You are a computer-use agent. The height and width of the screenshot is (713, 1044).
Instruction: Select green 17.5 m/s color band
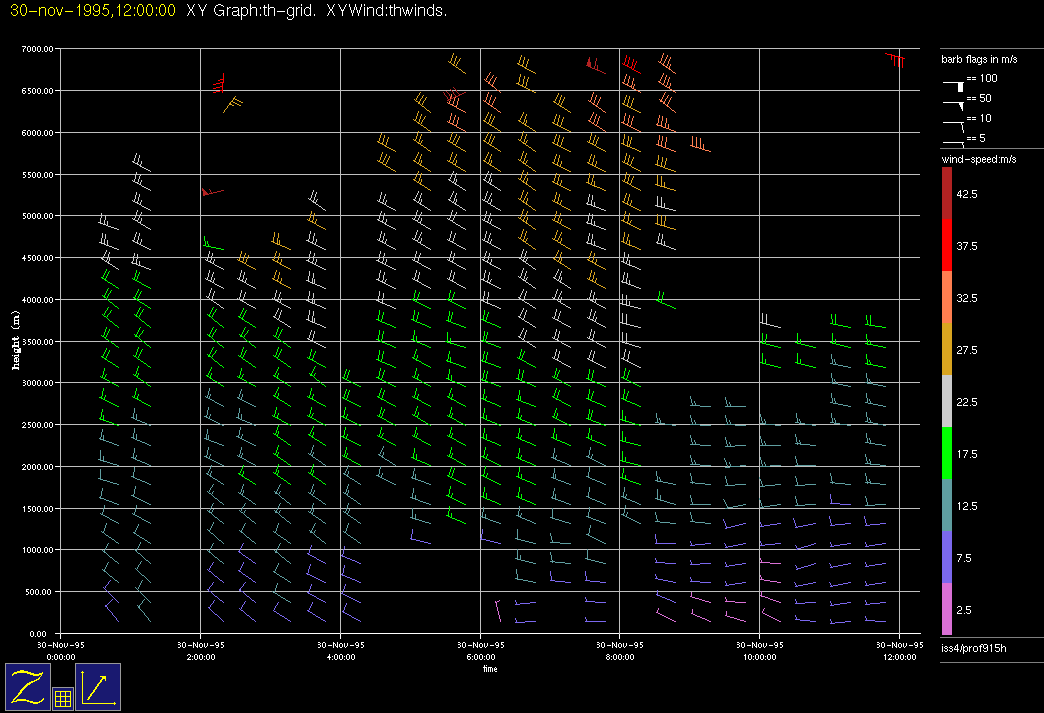coord(946,453)
